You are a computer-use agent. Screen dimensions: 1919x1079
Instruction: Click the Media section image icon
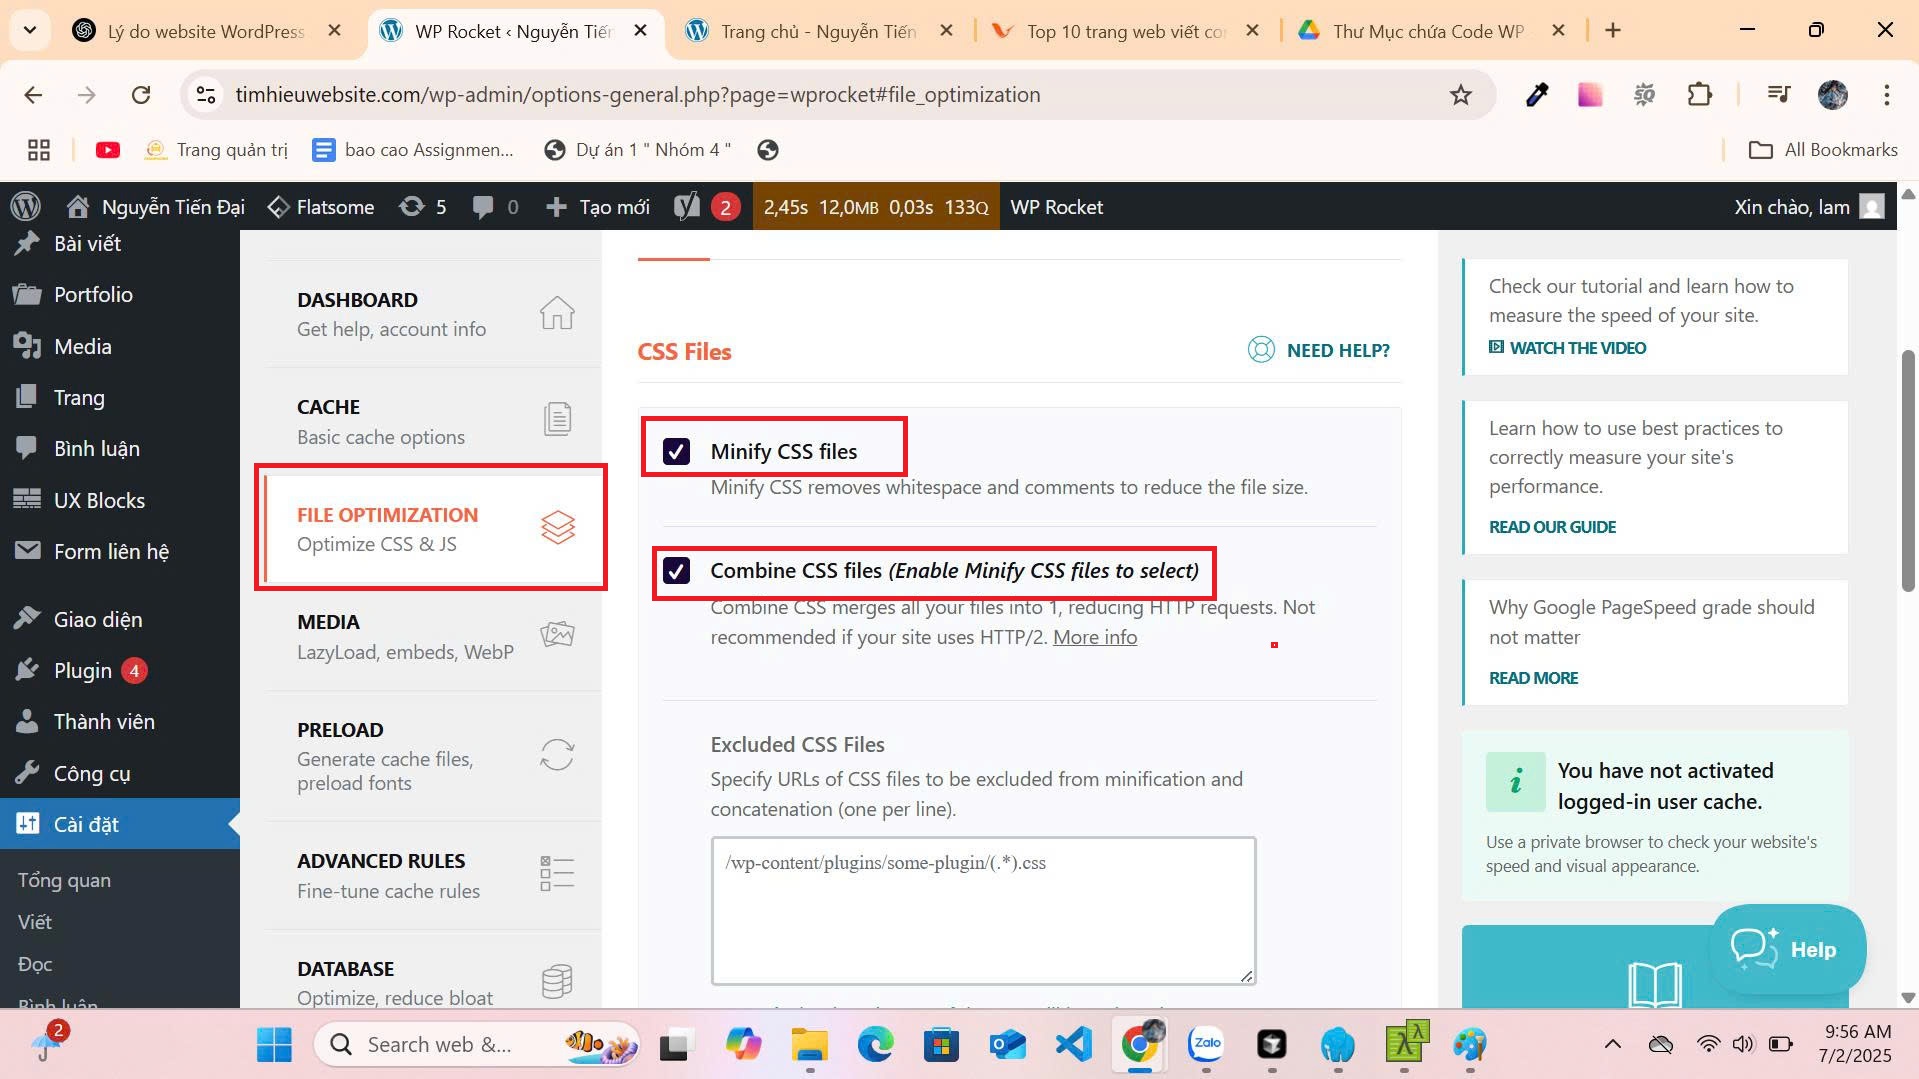(x=557, y=634)
